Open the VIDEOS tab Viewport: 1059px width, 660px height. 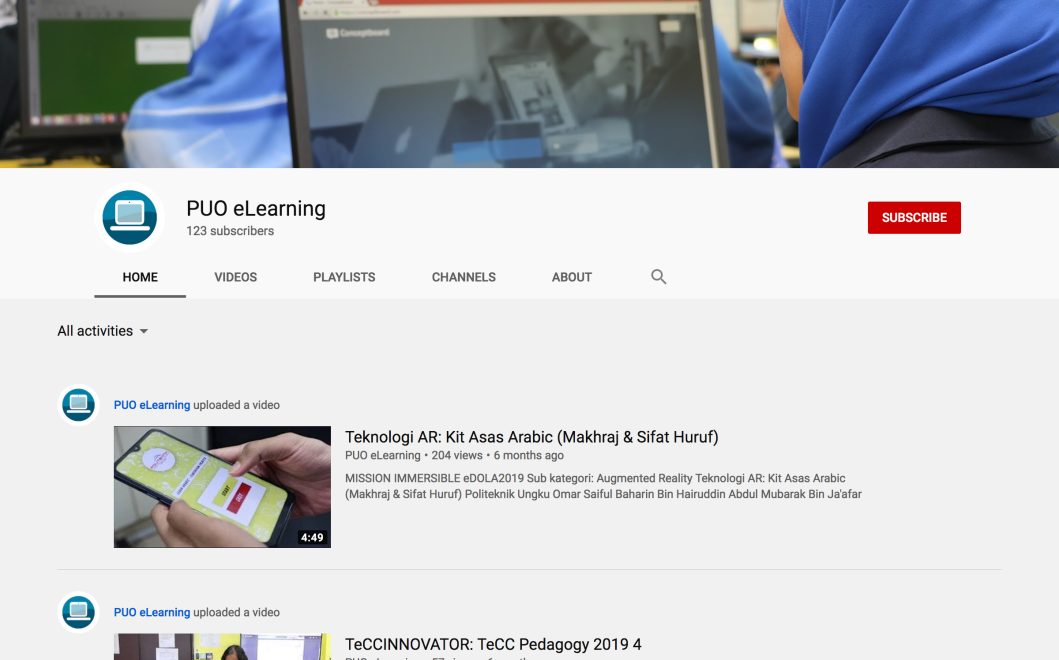[235, 277]
